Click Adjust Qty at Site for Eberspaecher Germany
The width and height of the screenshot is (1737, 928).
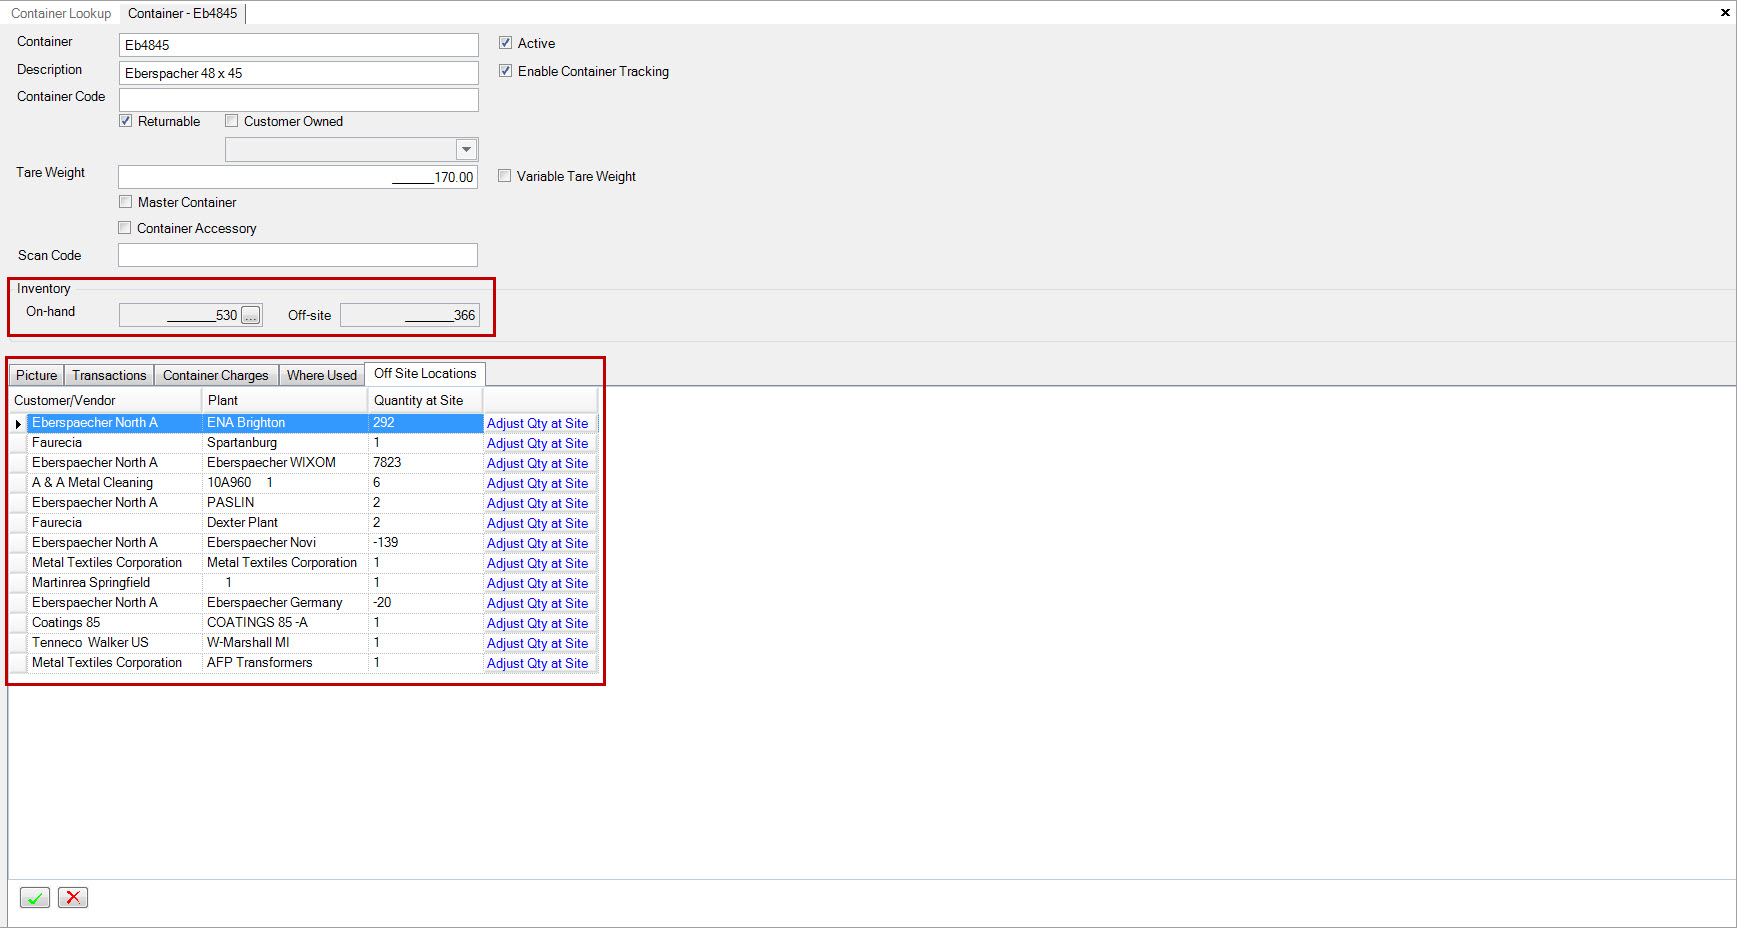tap(538, 604)
